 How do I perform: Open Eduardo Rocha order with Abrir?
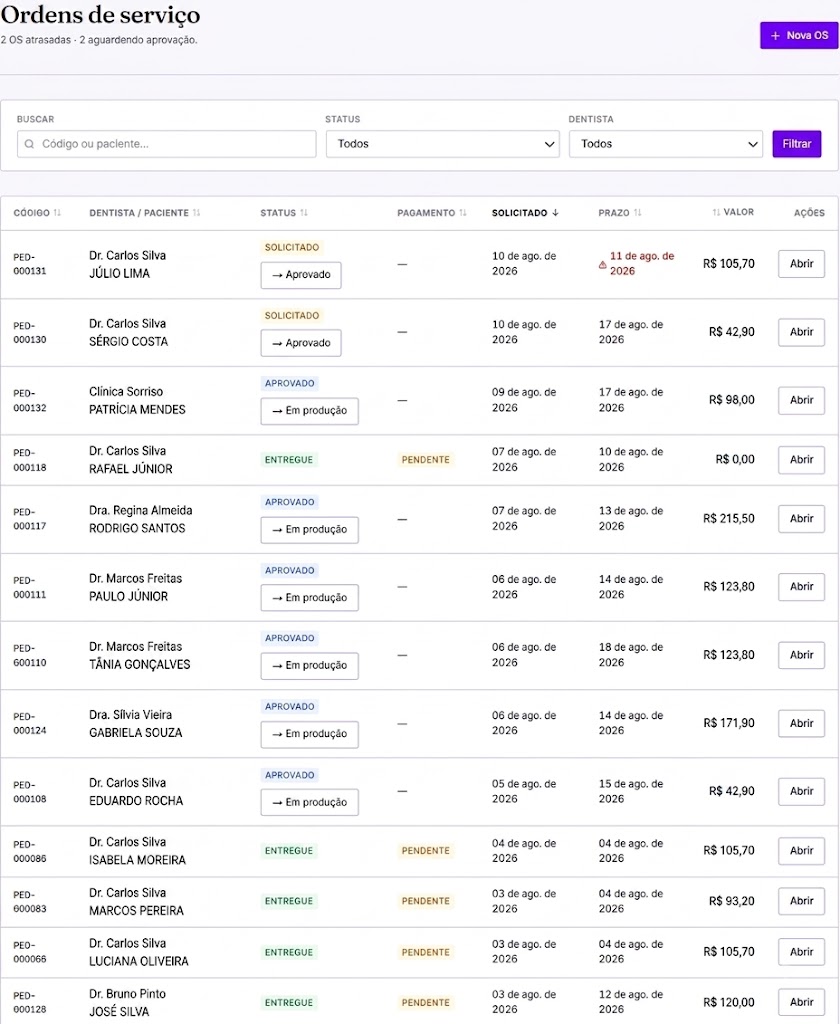point(801,792)
